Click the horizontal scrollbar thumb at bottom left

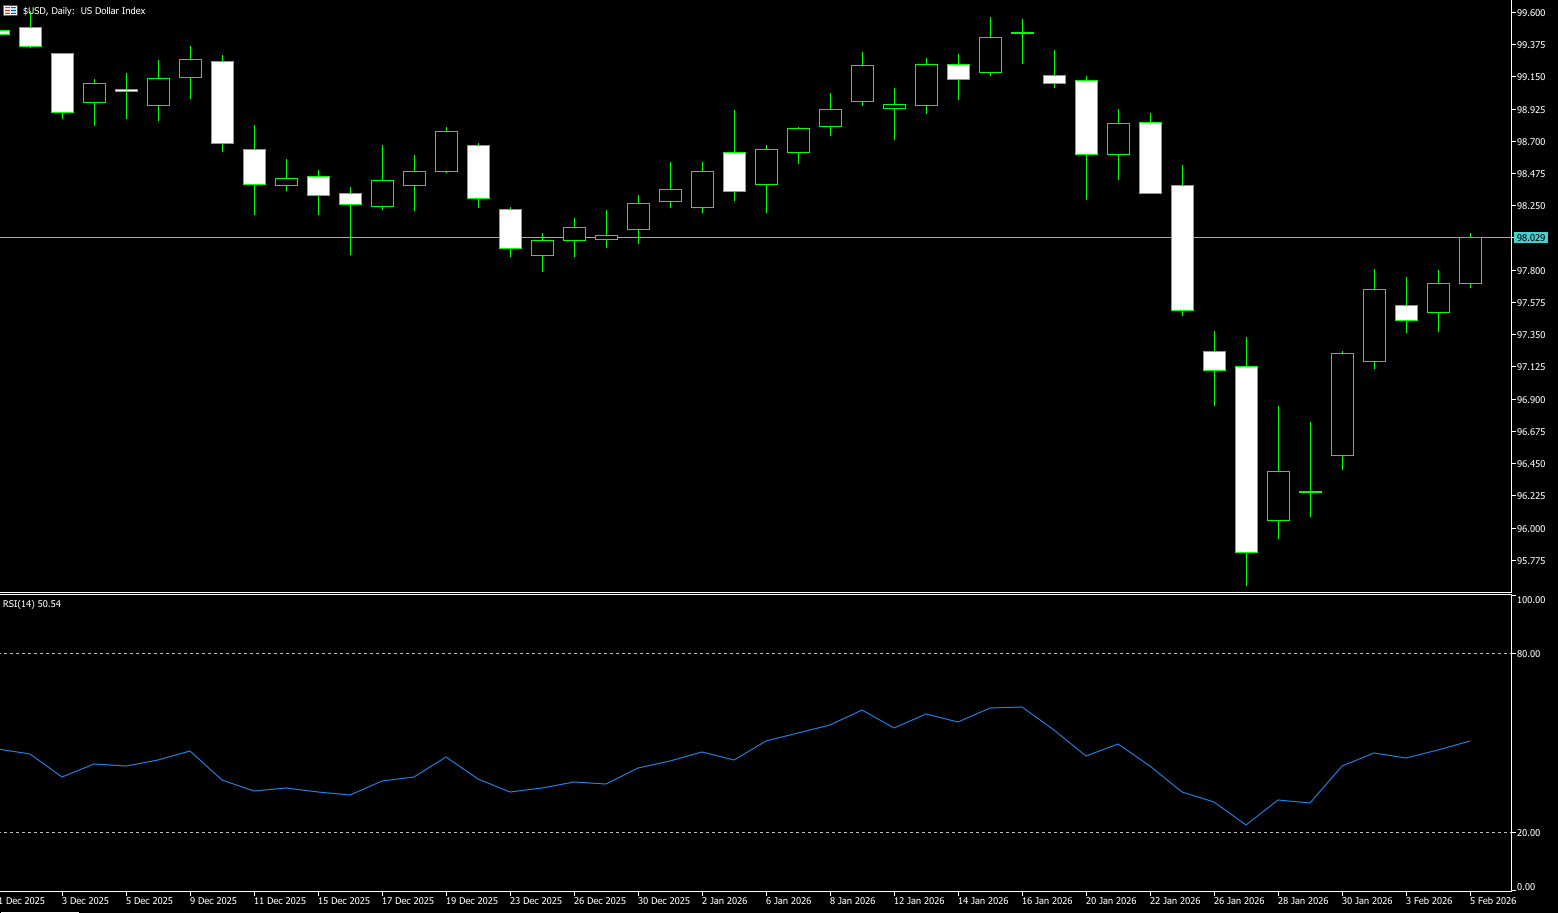(x=40, y=911)
